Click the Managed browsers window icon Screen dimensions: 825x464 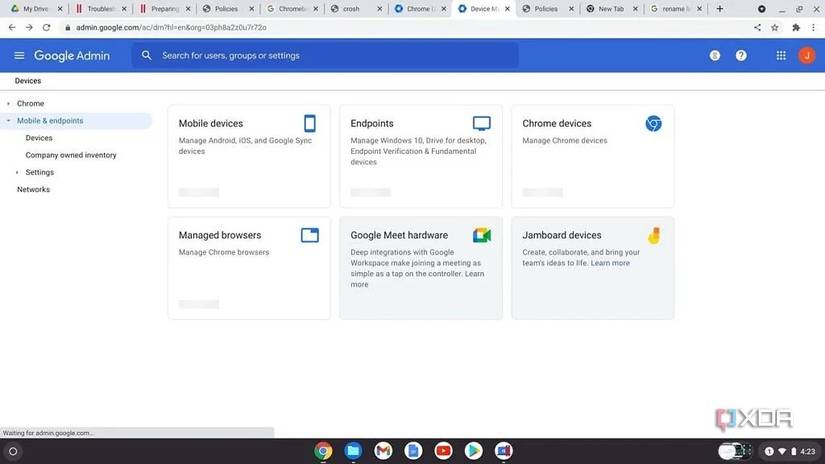click(x=310, y=235)
